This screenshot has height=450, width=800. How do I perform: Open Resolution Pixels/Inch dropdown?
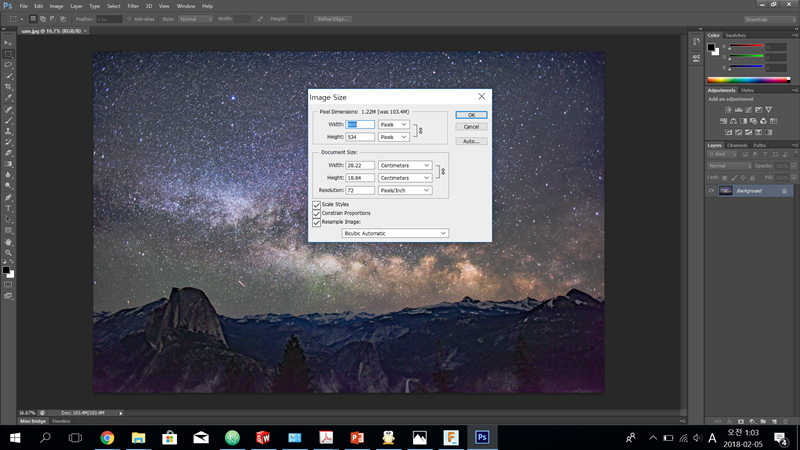tap(405, 190)
